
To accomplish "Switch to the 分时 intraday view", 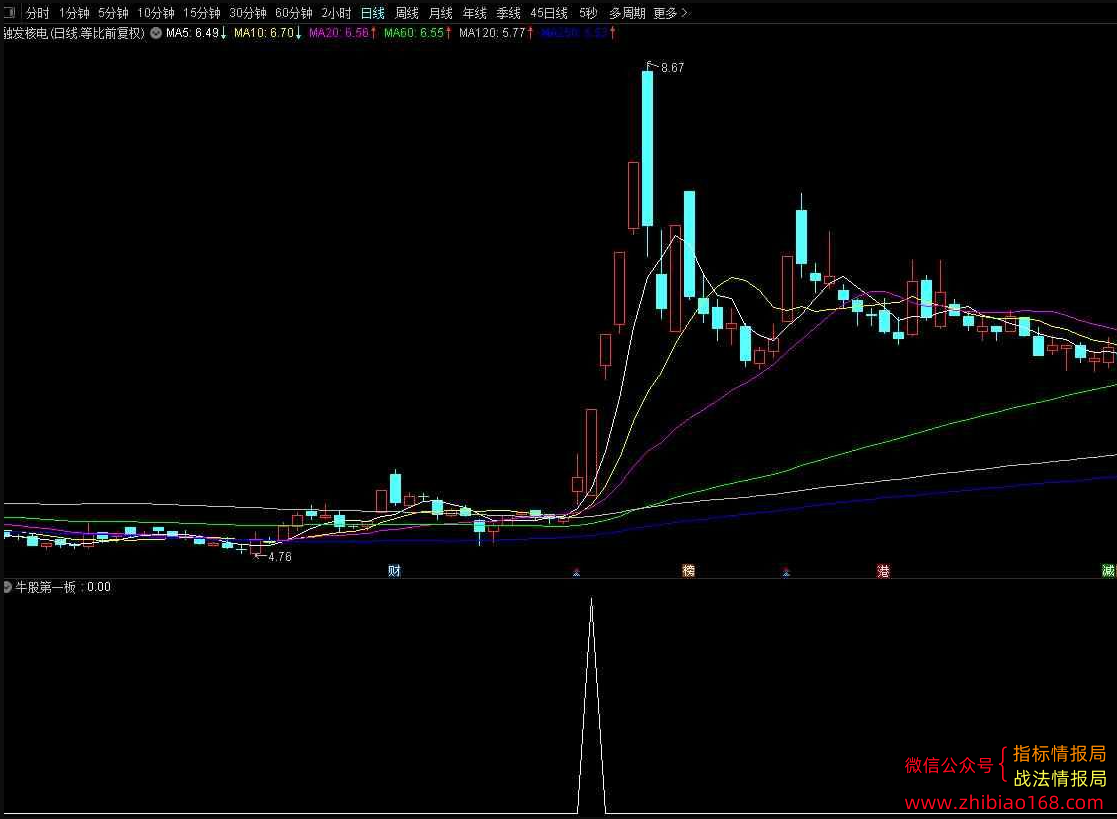I will point(37,13).
